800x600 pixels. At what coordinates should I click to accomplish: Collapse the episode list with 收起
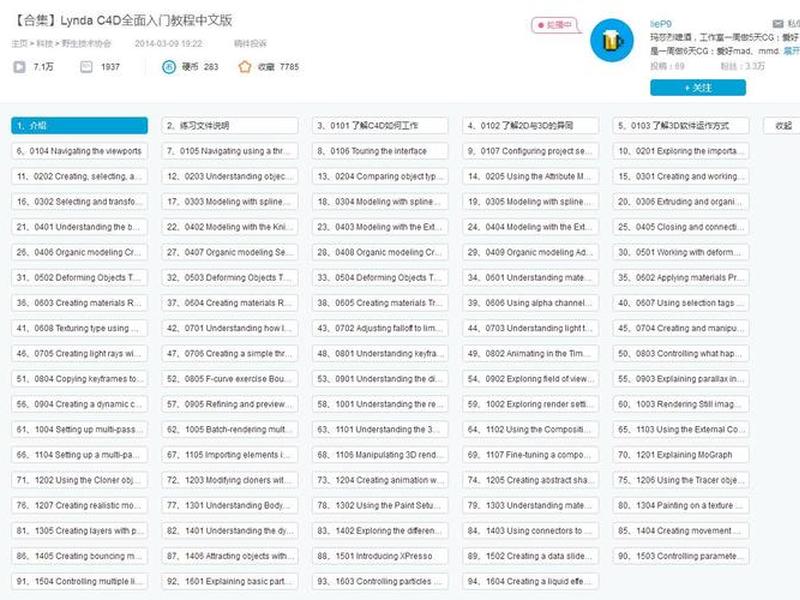coord(783,126)
